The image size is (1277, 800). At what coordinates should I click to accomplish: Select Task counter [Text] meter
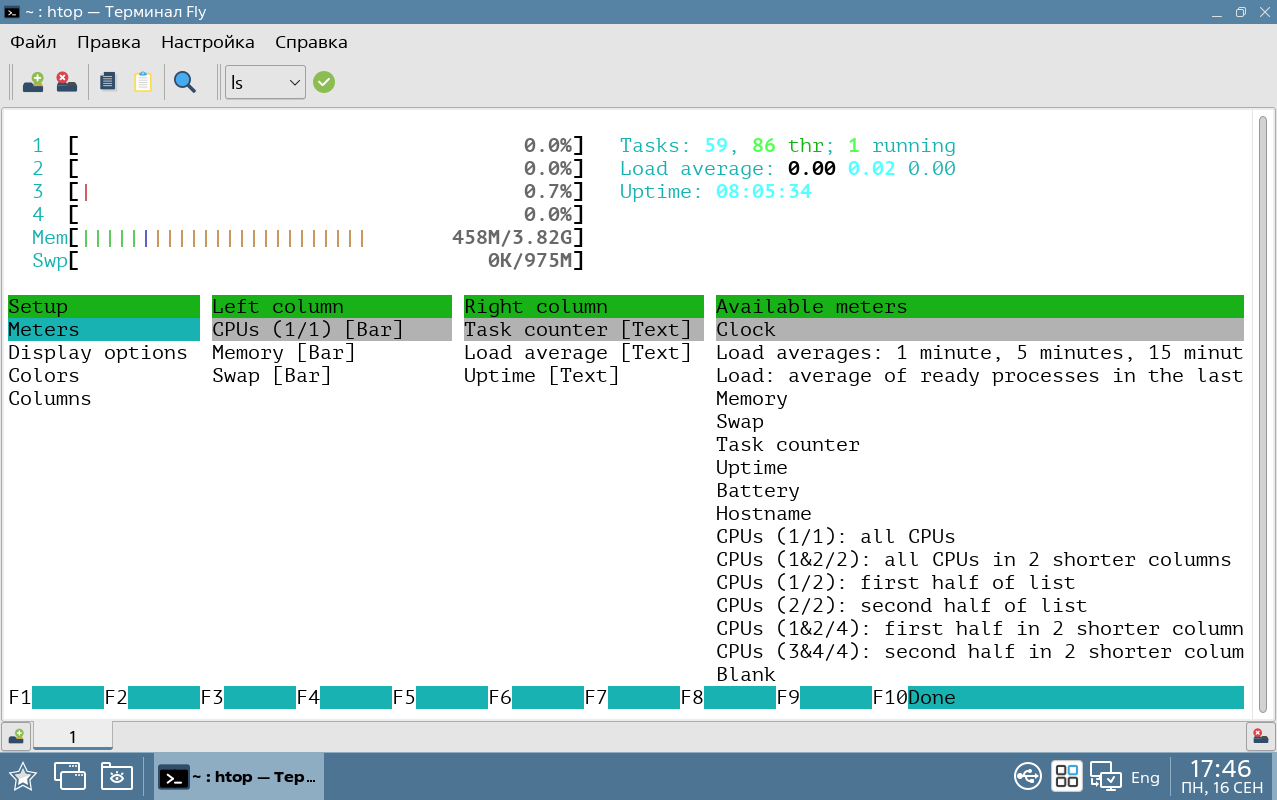click(x=584, y=330)
